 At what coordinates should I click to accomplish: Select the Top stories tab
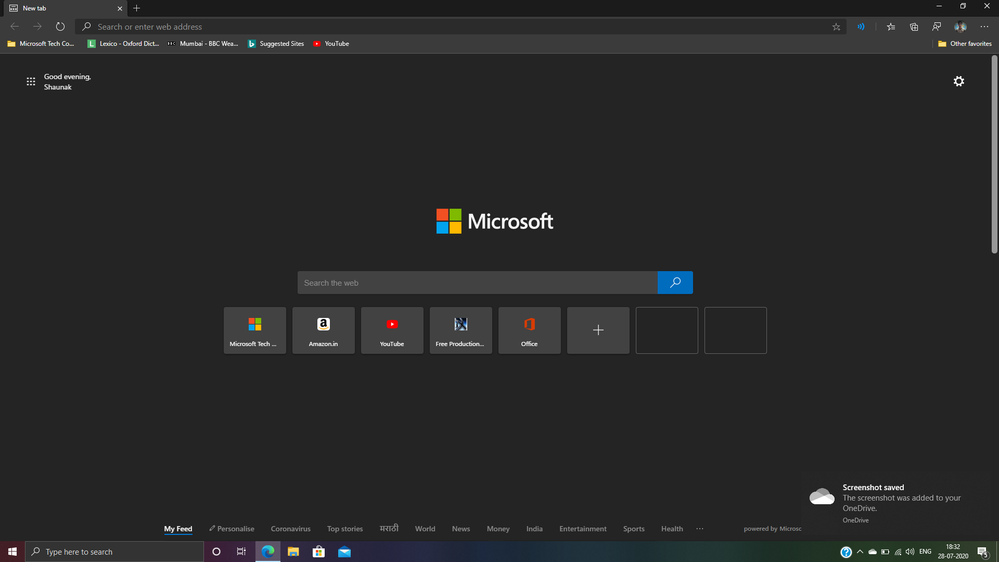[x=345, y=529]
